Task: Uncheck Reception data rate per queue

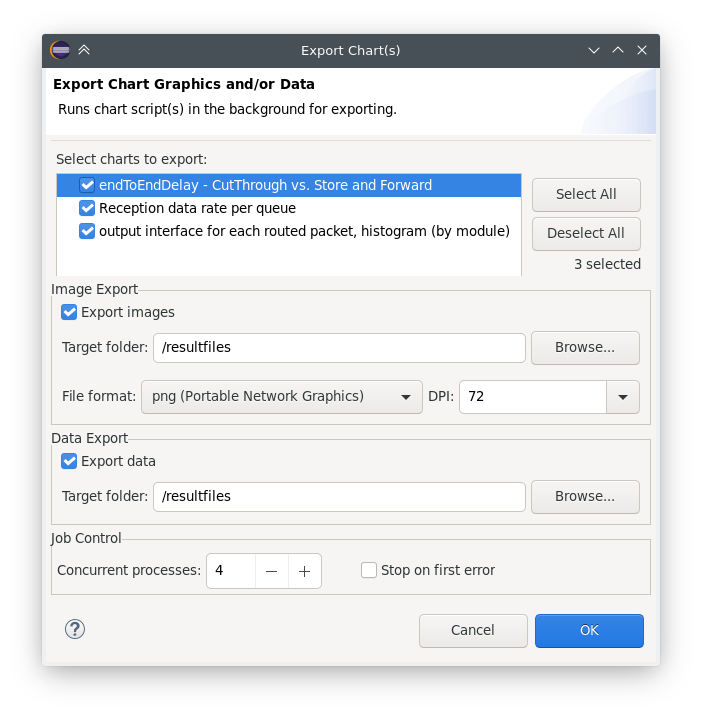Action: (x=87, y=208)
